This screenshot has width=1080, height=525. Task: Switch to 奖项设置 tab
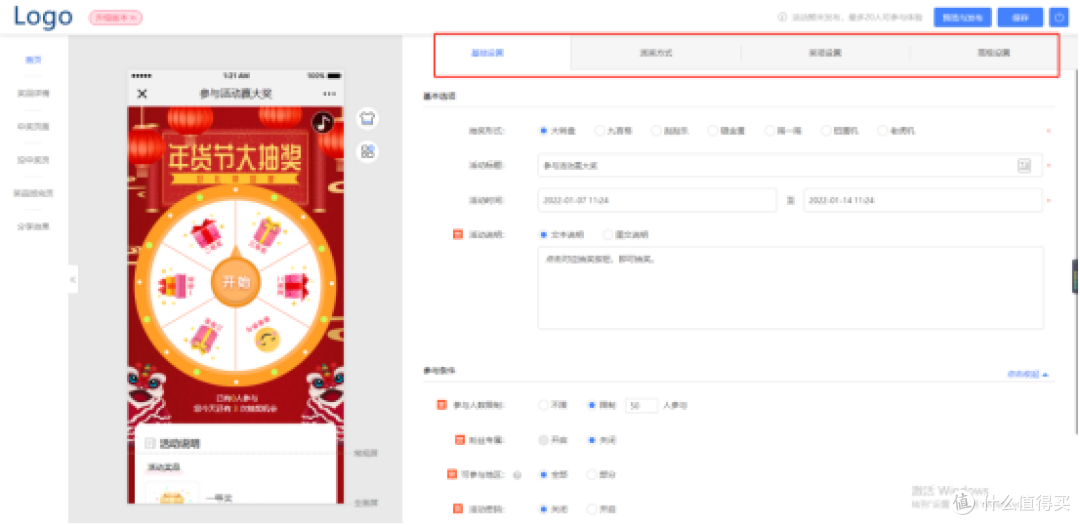coord(824,52)
